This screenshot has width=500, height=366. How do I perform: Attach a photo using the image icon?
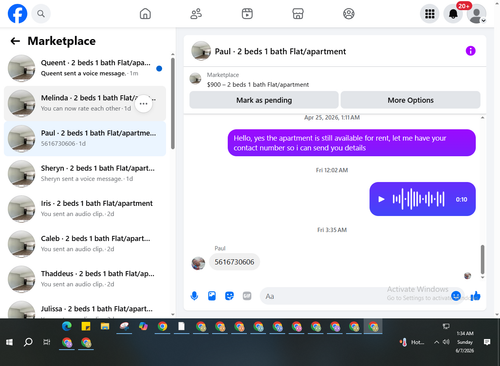point(212,296)
